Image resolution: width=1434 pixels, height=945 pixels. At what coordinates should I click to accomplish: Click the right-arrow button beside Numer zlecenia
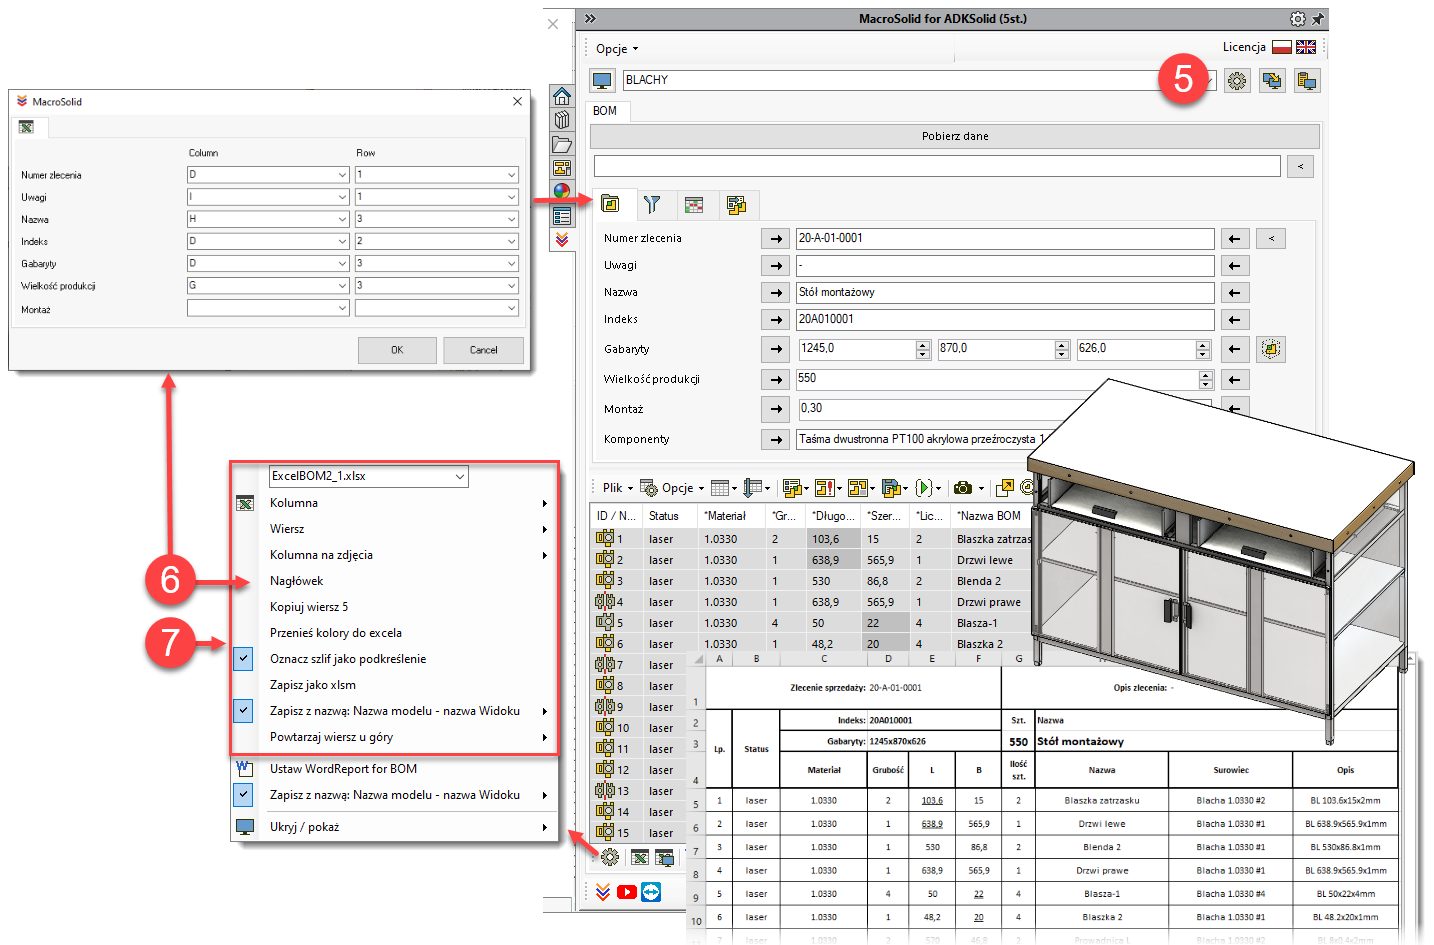(x=775, y=239)
